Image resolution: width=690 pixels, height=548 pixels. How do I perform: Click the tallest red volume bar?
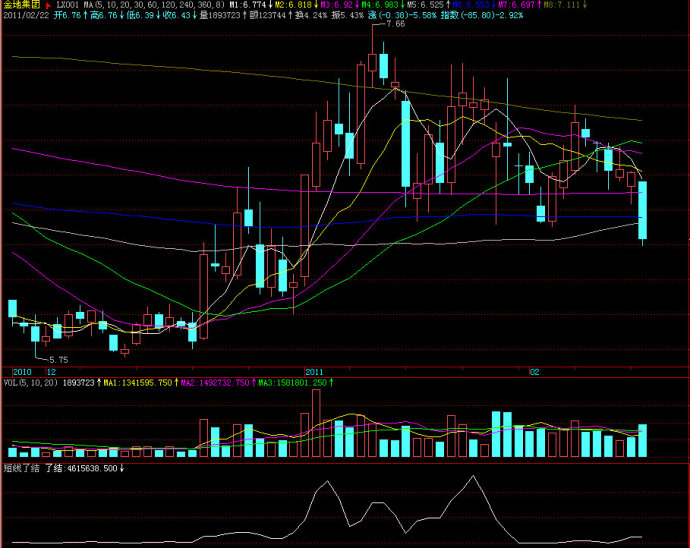tap(316, 423)
